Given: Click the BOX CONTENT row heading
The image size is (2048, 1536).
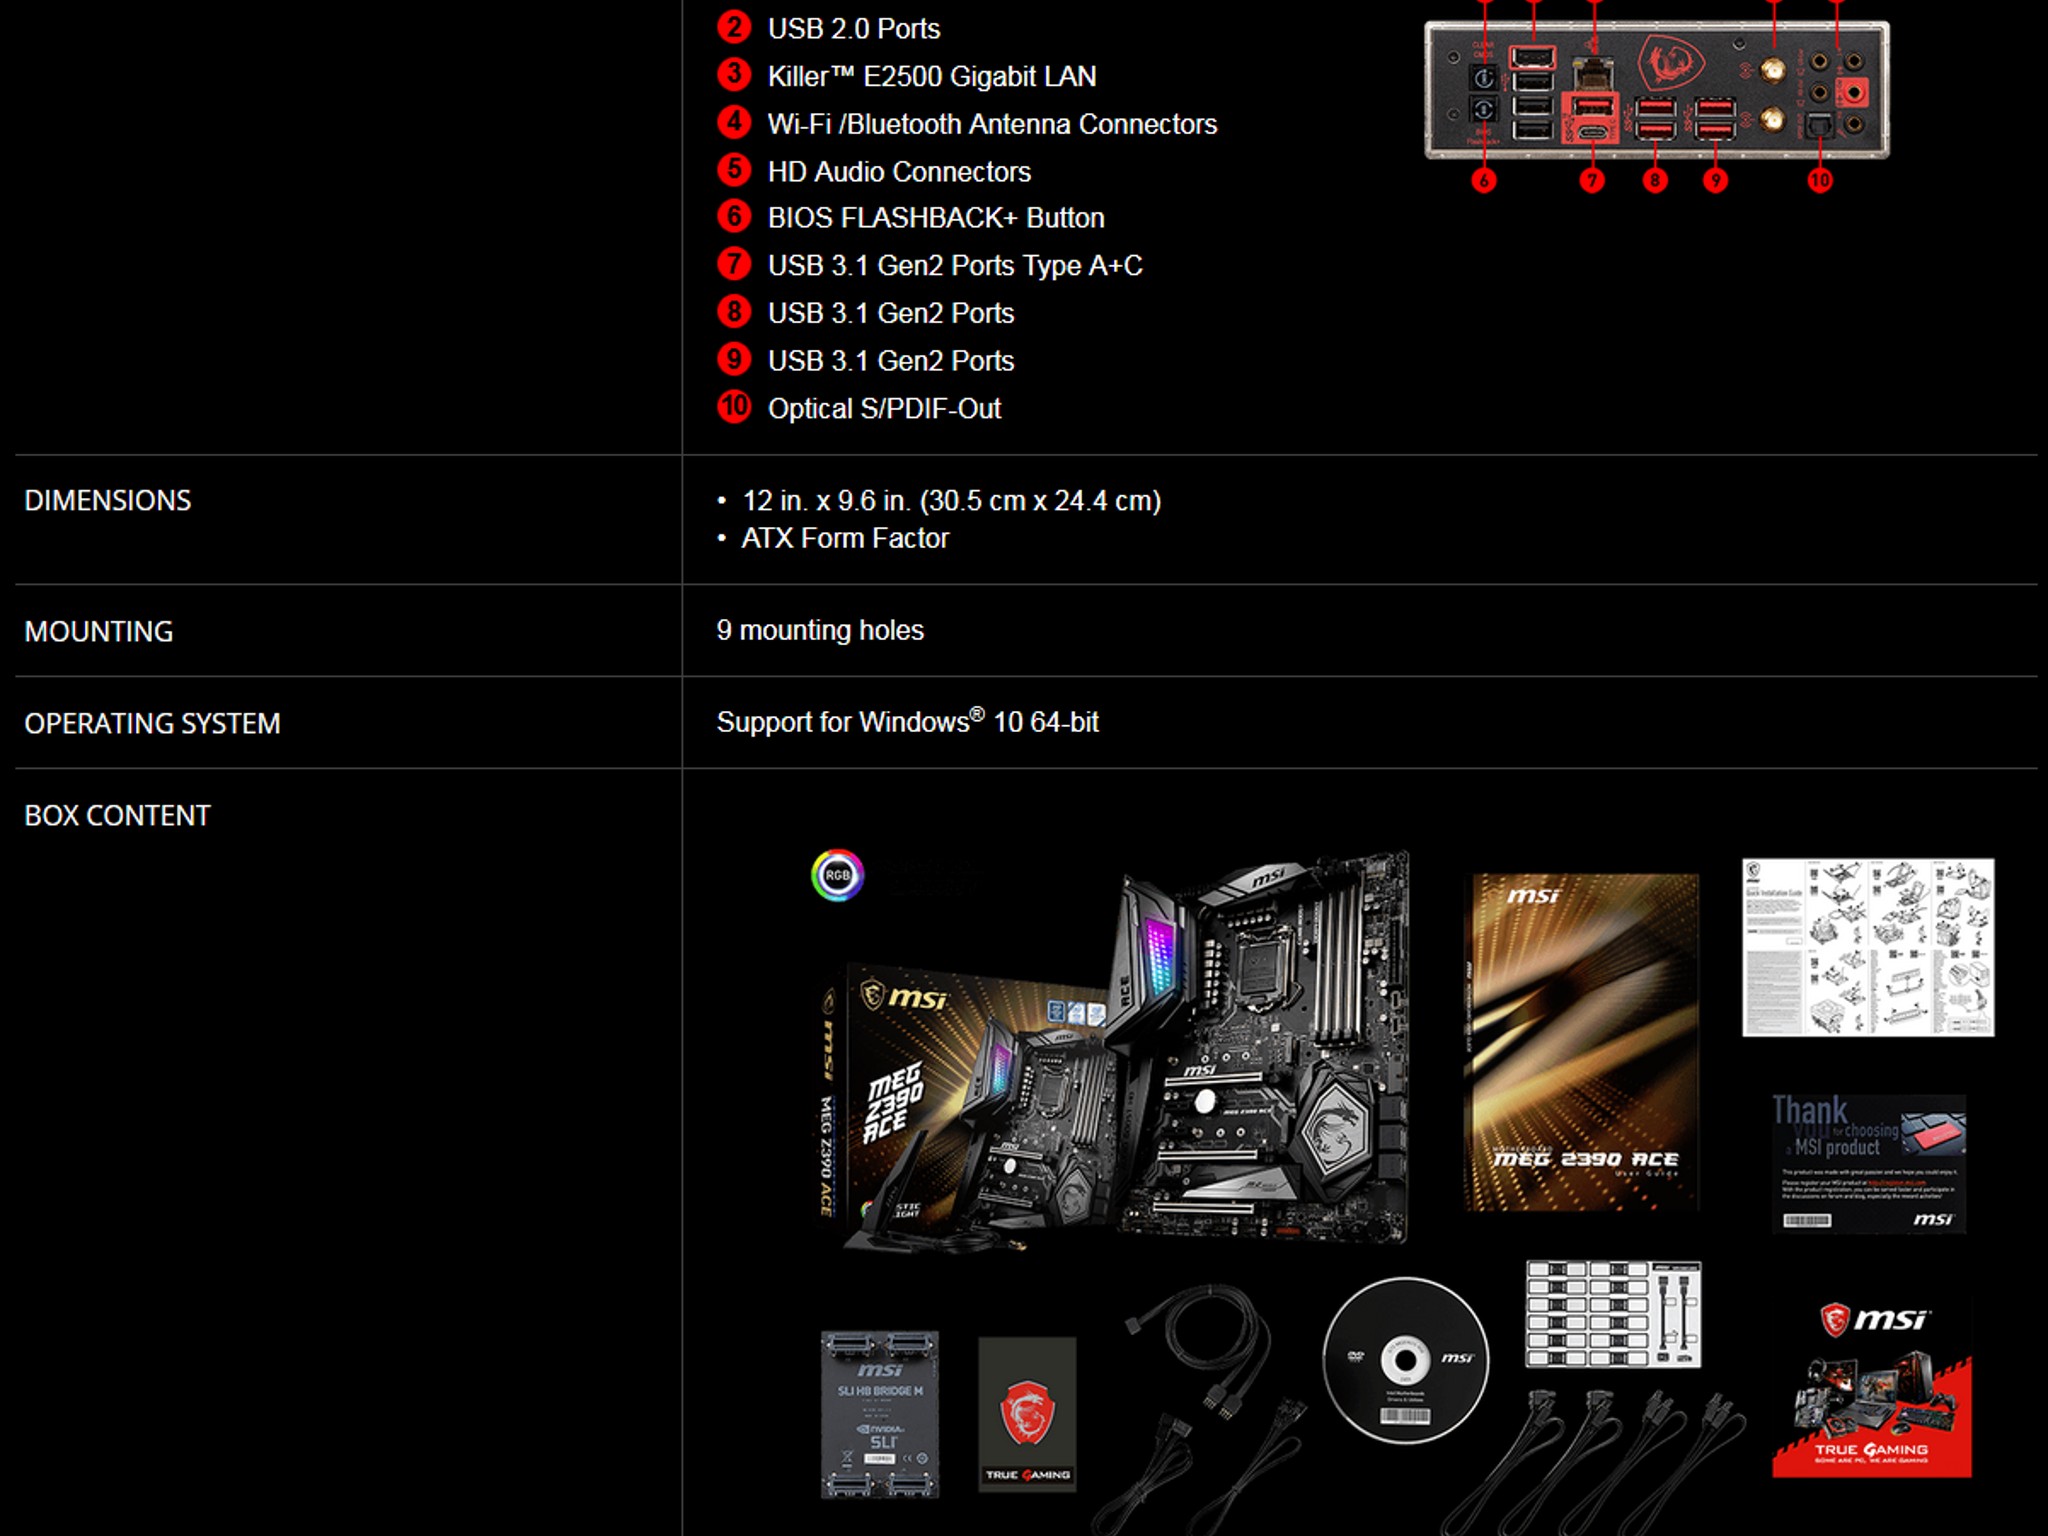Looking at the screenshot, I should point(117,816).
